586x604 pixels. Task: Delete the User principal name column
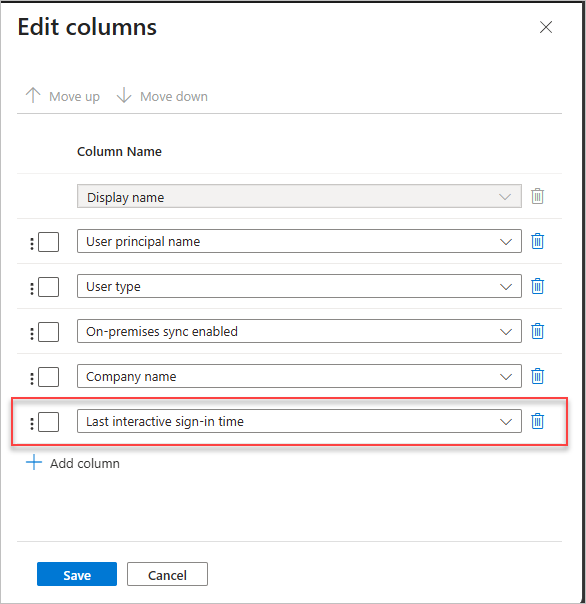pos(537,242)
